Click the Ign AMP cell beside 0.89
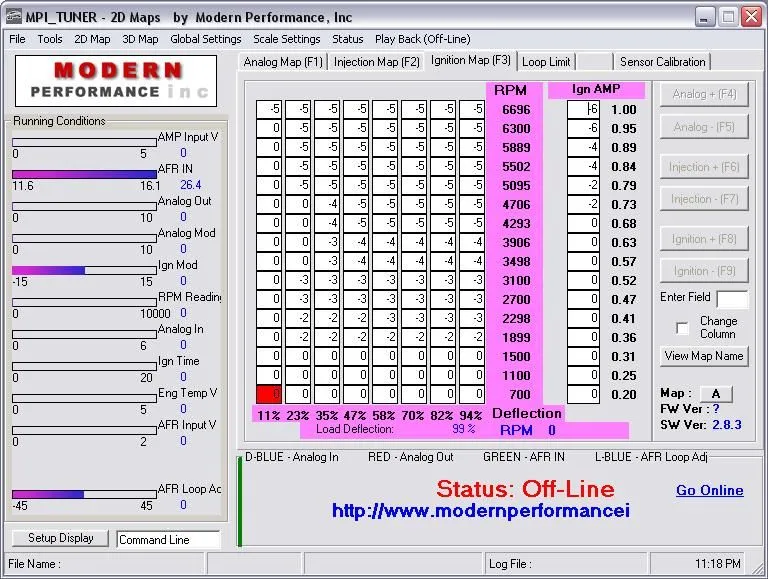Viewport: 768px width, 579px height. [583, 147]
